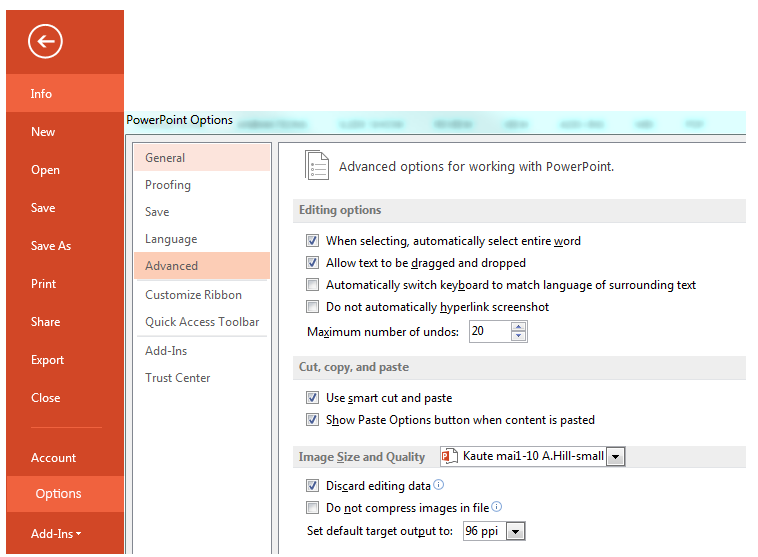The width and height of the screenshot is (758, 557).
Task: Click the Cut, copy, and paste header
Action: pyautogui.click(x=354, y=367)
